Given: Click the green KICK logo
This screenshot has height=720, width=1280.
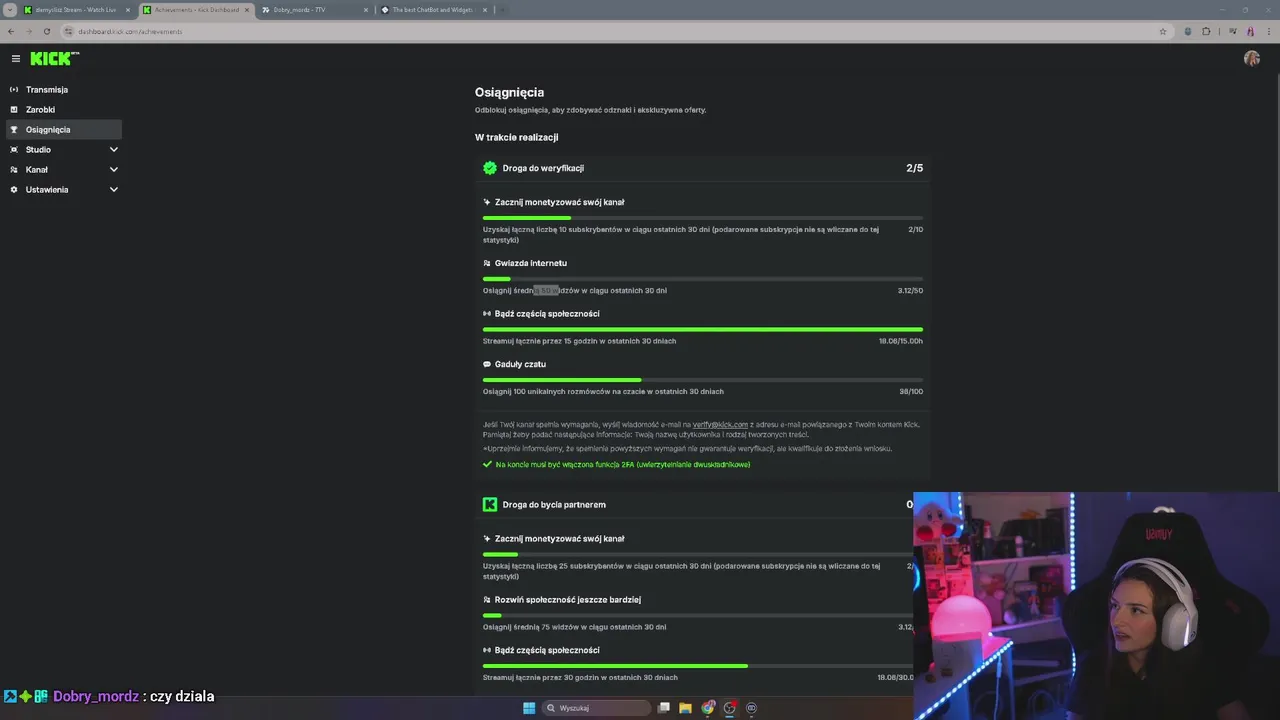Looking at the screenshot, I should 53,59.
